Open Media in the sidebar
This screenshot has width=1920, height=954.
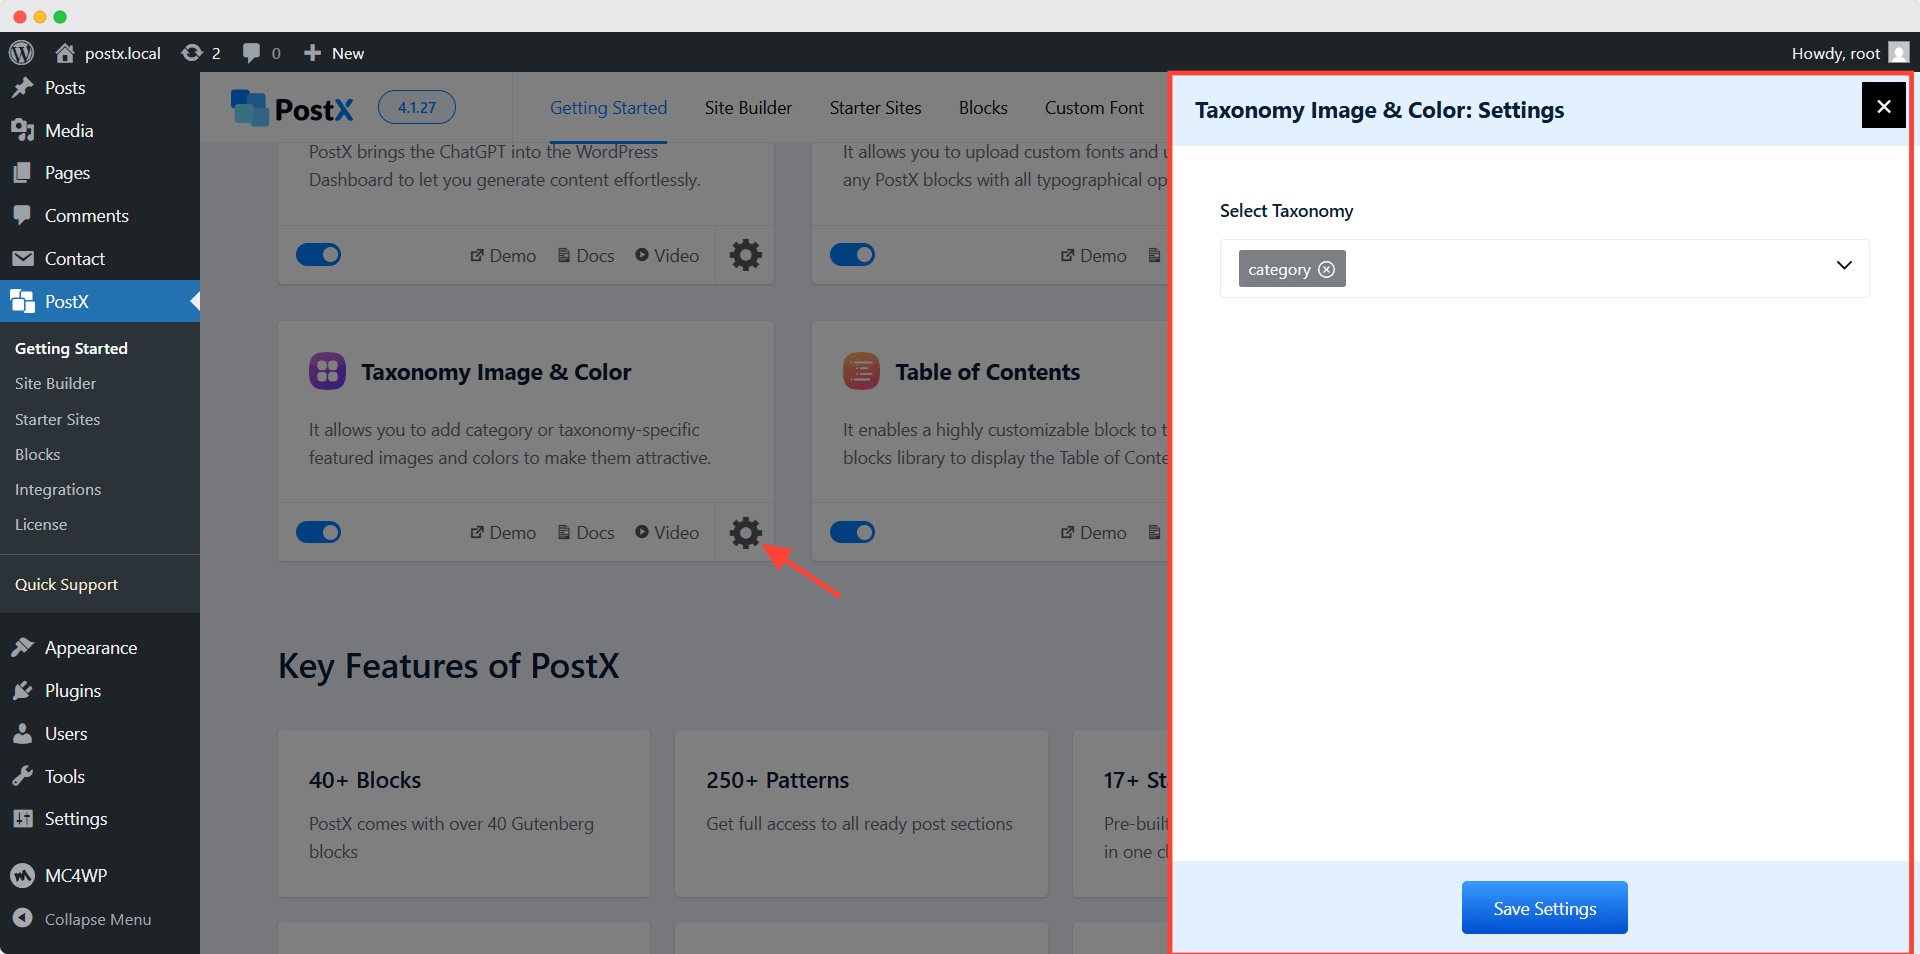click(100, 131)
